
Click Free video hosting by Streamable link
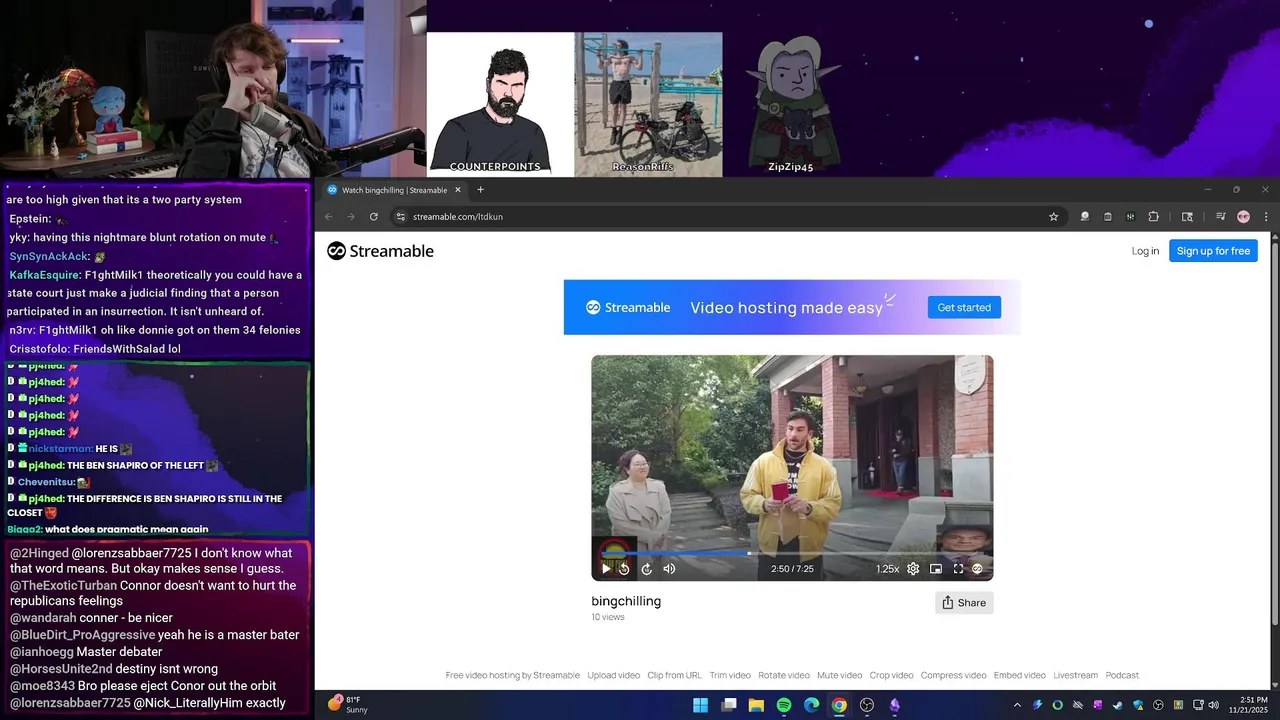(512, 675)
